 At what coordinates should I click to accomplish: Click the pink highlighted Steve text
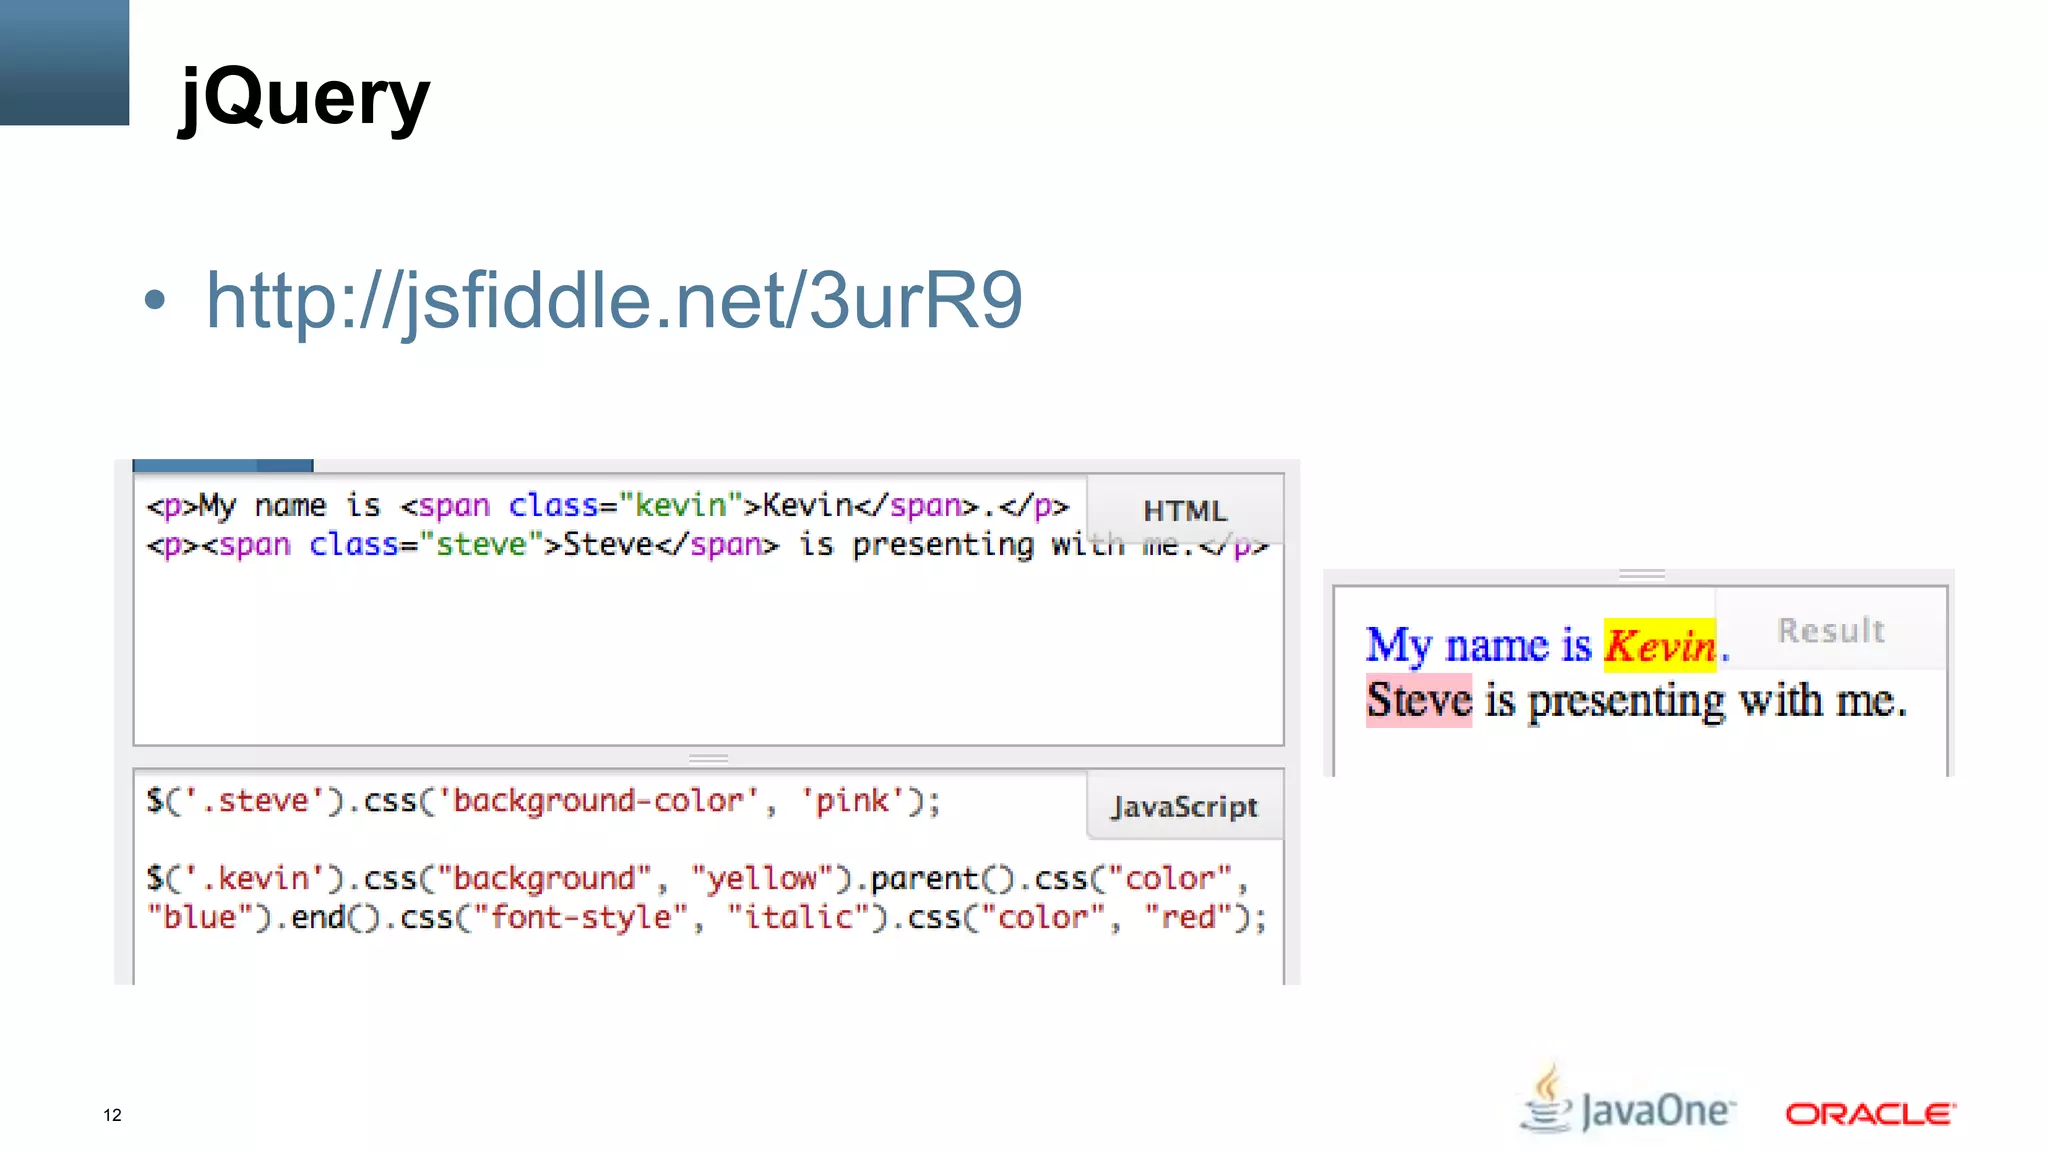coord(1419,700)
